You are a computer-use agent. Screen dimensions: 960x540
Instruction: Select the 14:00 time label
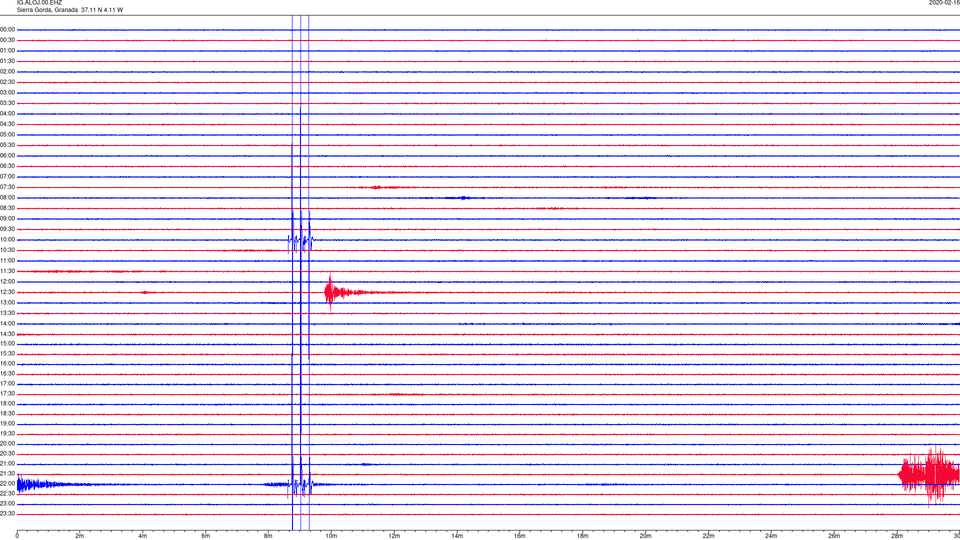pos(7,323)
